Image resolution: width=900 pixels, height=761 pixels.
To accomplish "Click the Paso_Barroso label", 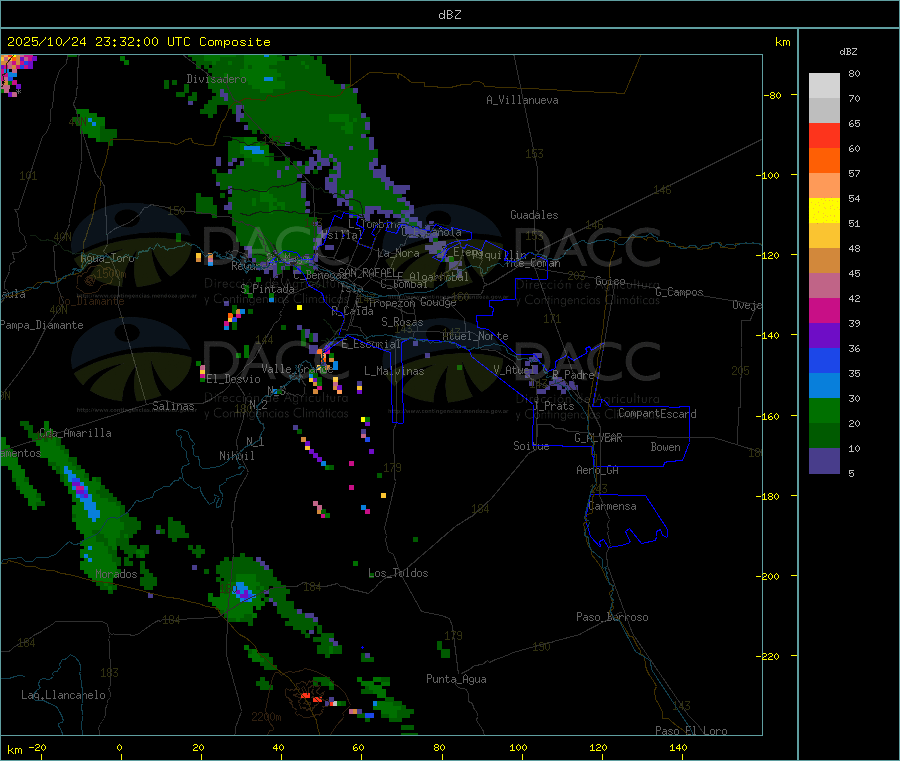I will click(x=612, y=617).
